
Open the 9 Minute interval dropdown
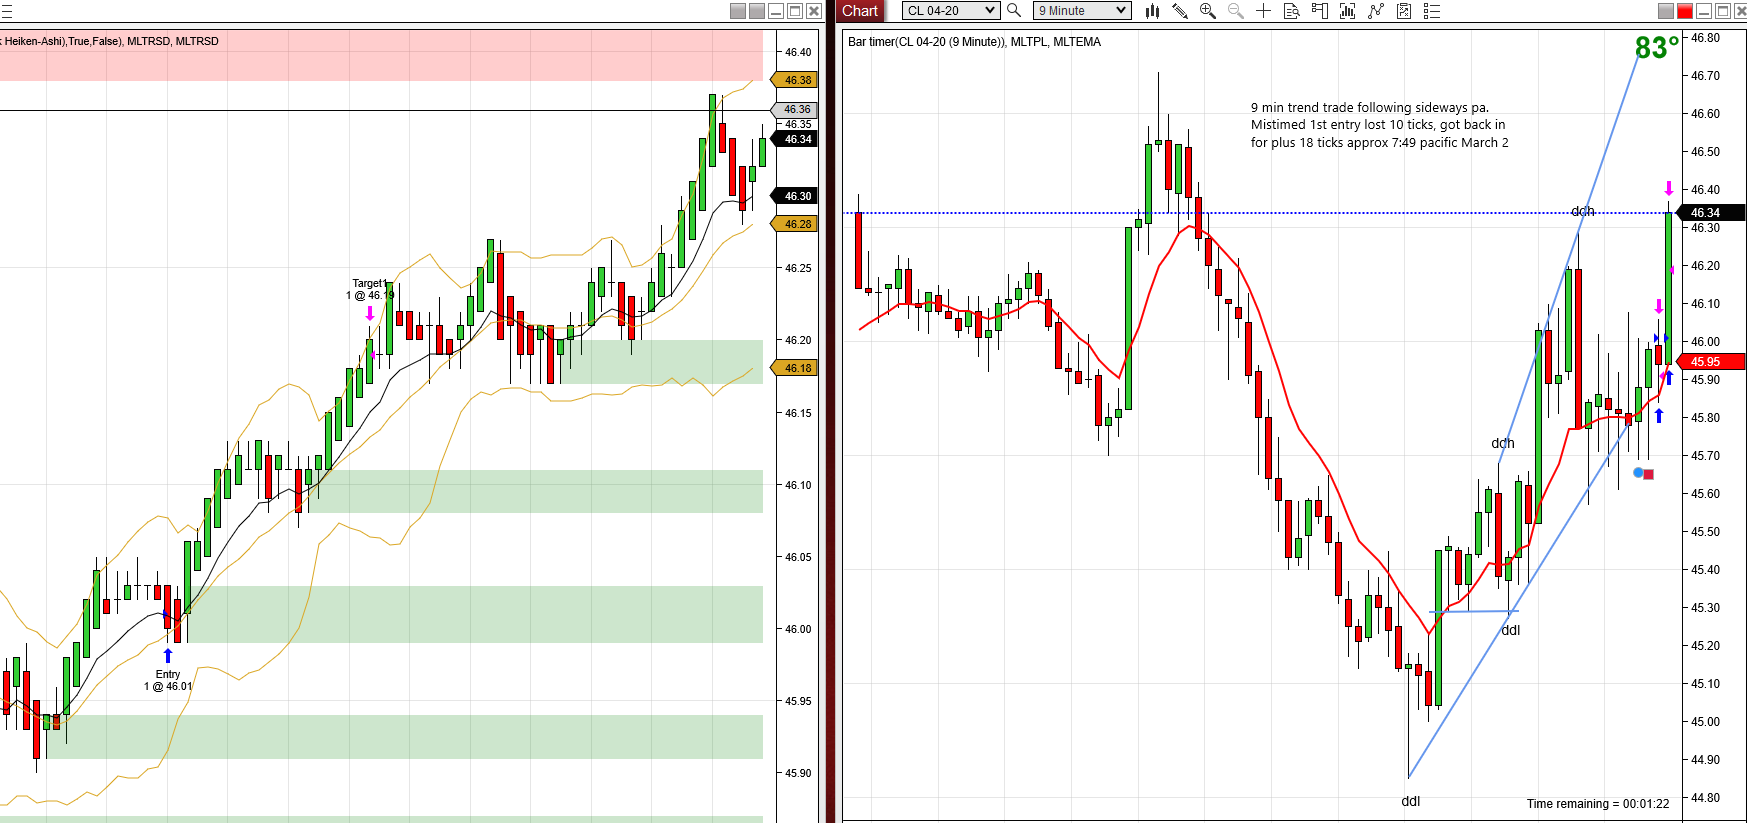pos(1082,10)
